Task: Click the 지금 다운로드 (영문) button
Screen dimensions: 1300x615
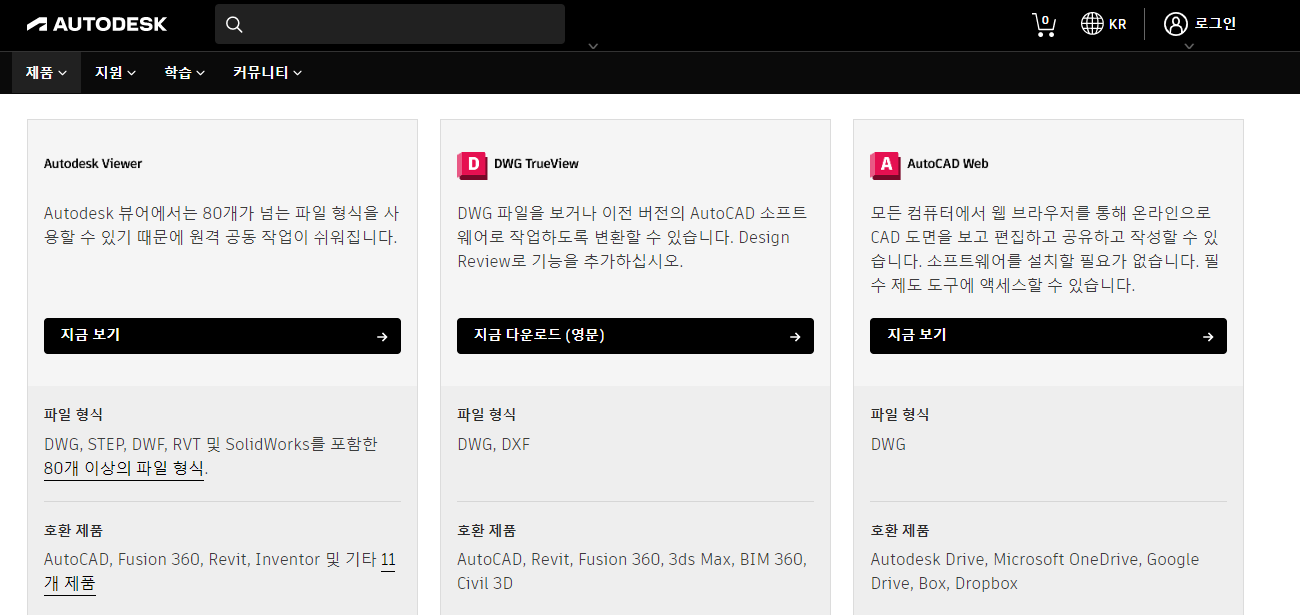Action: [x=635, y=336]
